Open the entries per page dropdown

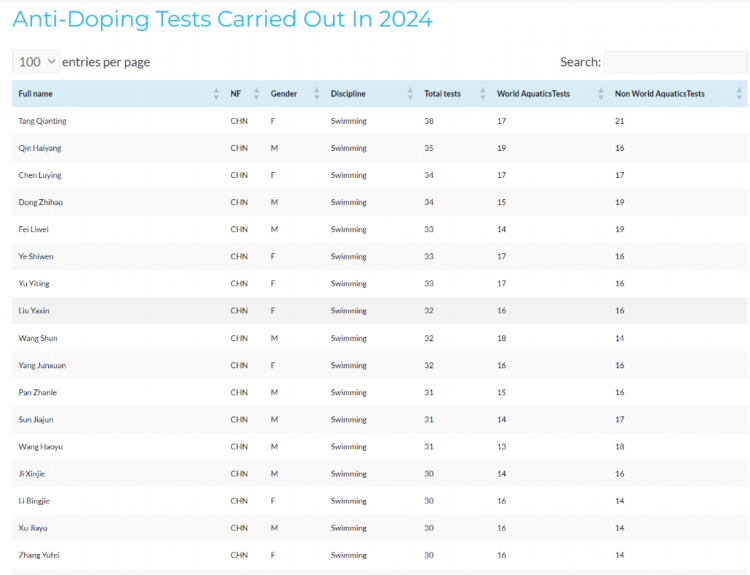[x=36, y=62]
